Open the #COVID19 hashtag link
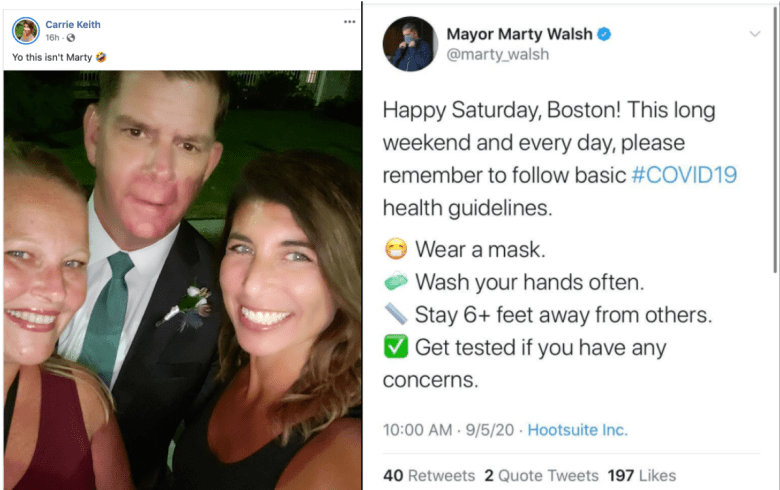Viewport: 780px width, 490px height. click(x=684, y=175)
